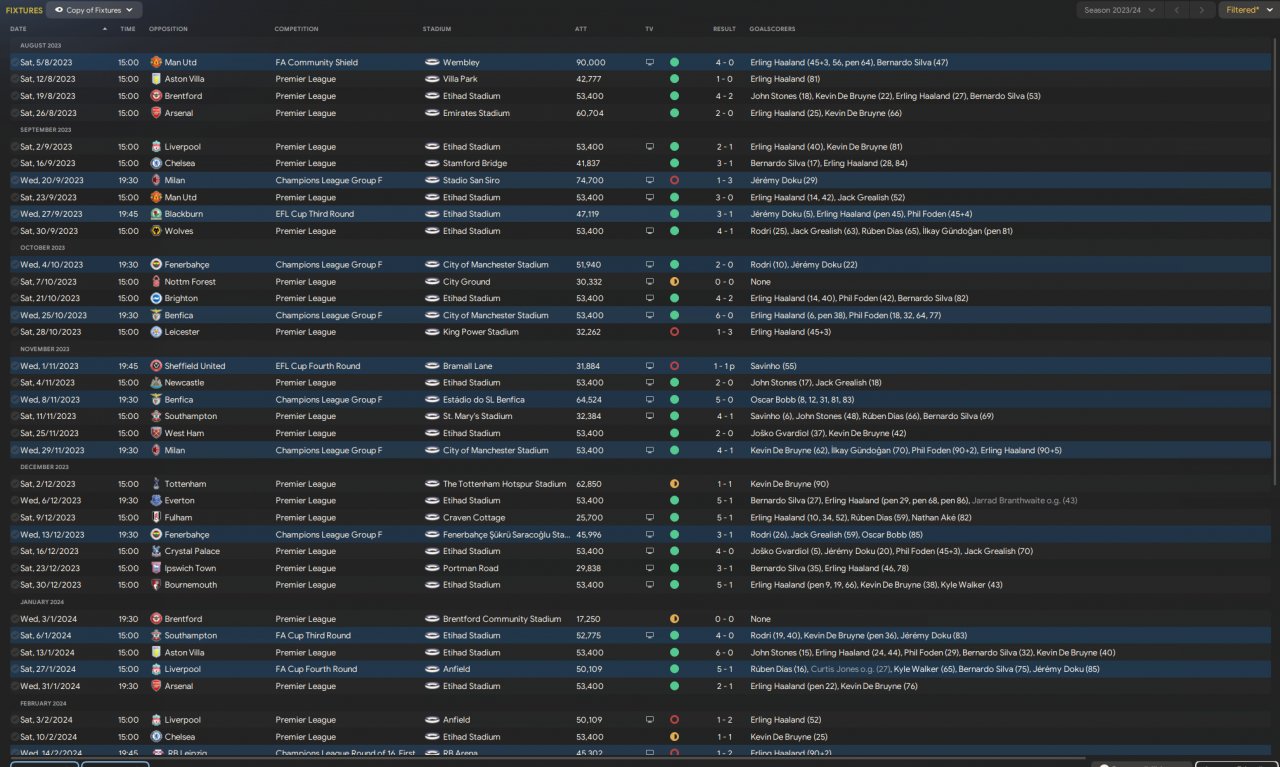Click the eye icon beside Copy of Fixtures

[58, 10]
